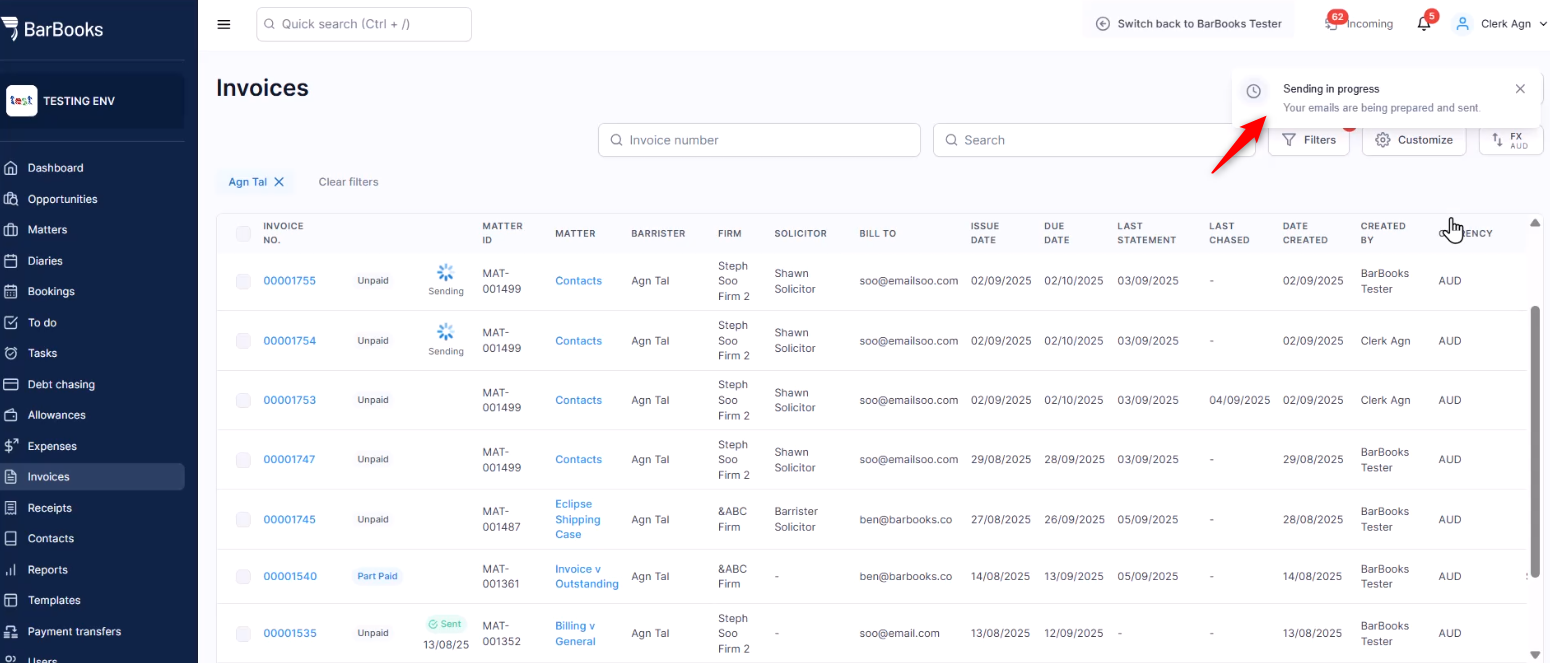Viewport: 1550px width, 663px height.
Task: Open the FX AUD currency selector
Action: tap(1511, 140)
